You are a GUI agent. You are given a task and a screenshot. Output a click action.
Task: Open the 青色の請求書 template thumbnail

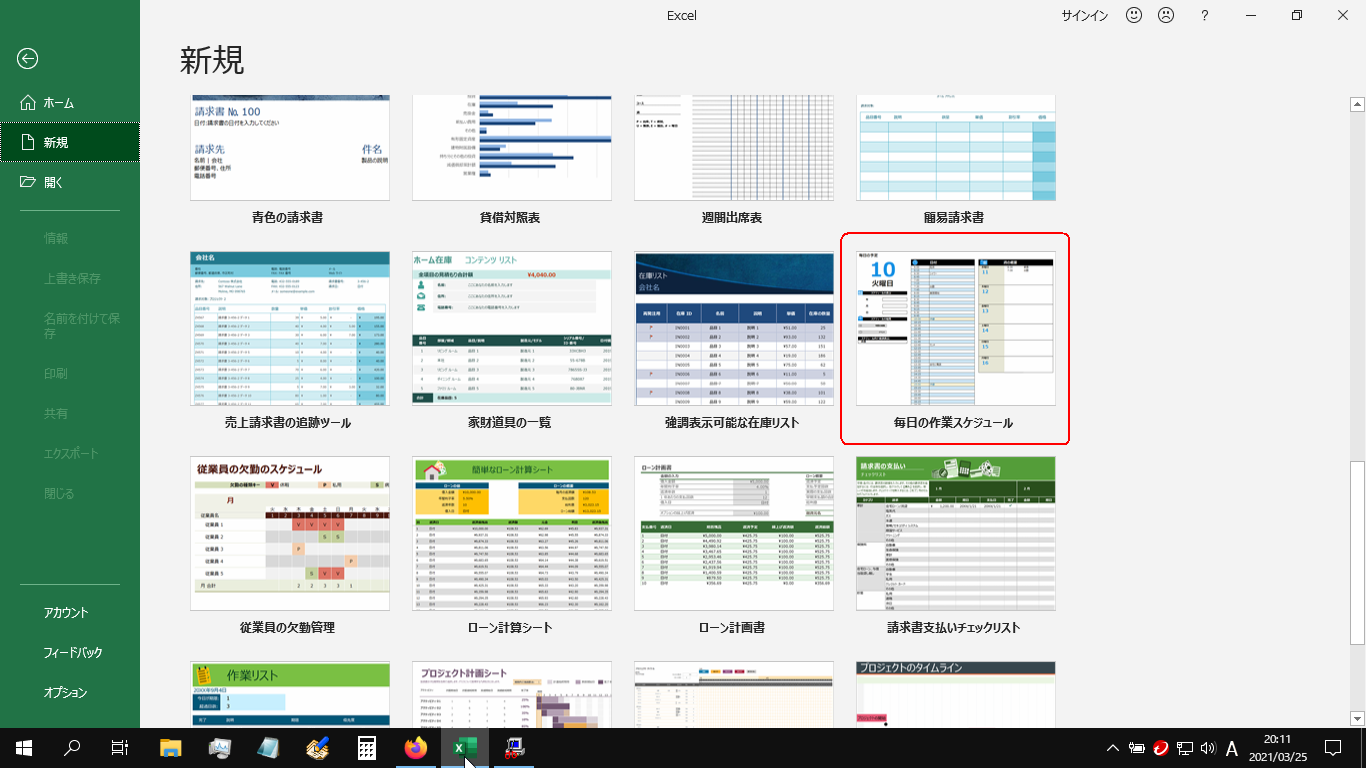[x=290, y=148]
